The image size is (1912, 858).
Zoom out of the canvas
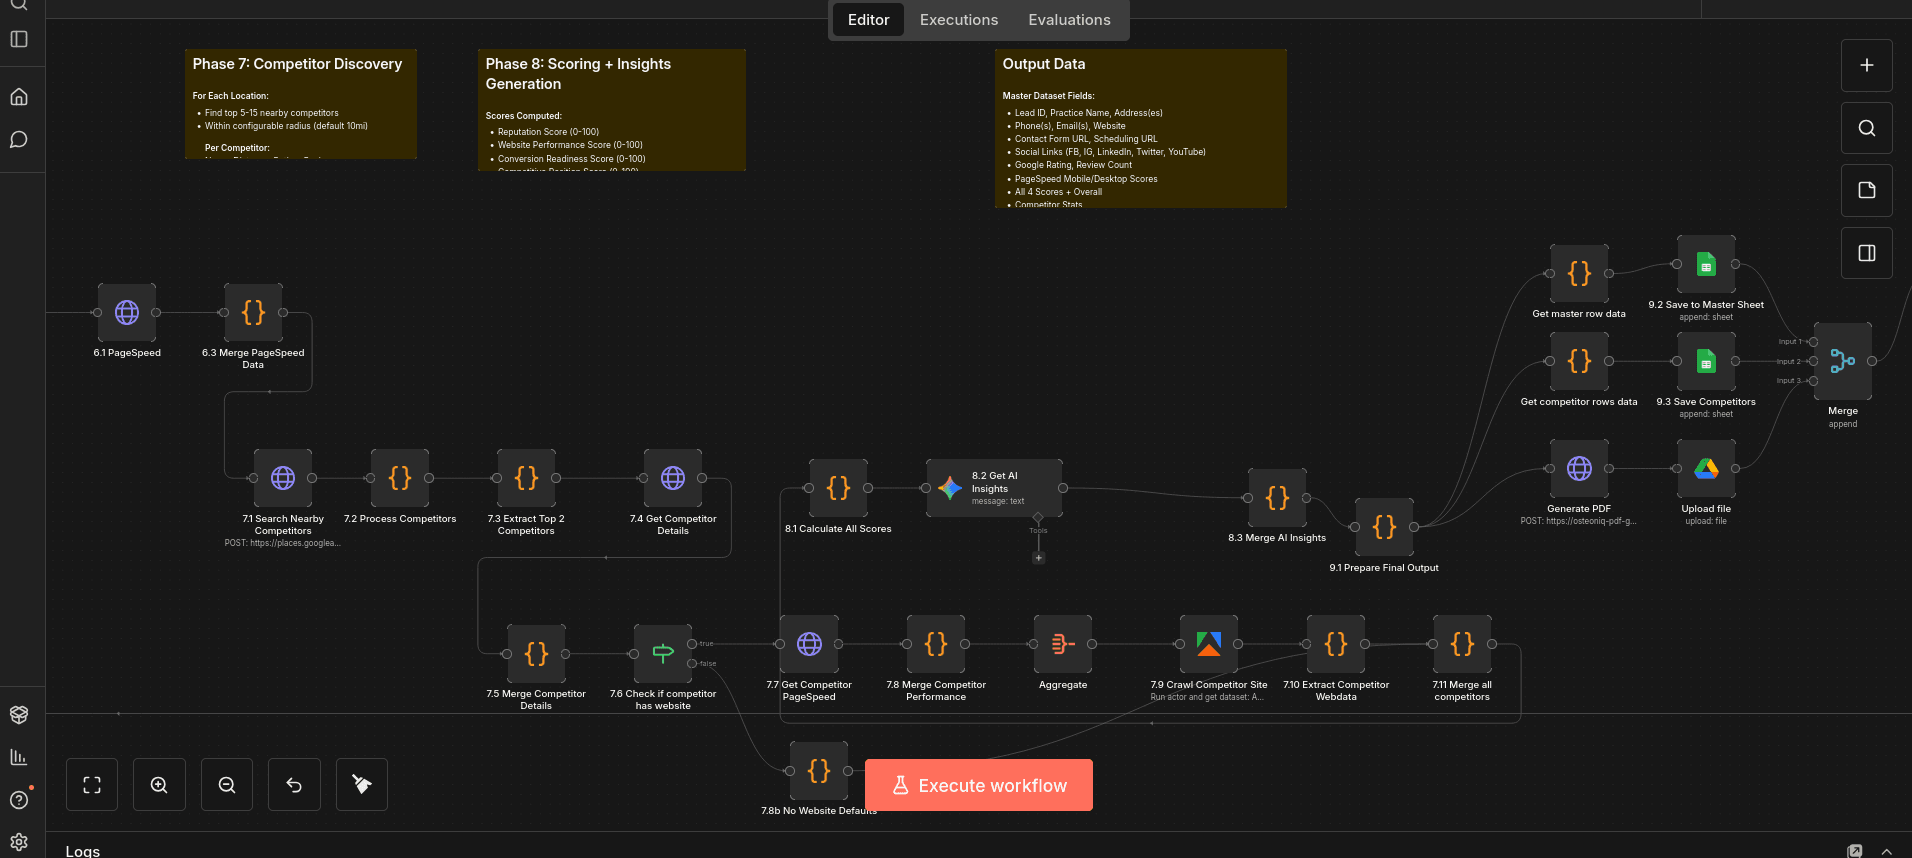pyautogui.click(x=227, y=785)
